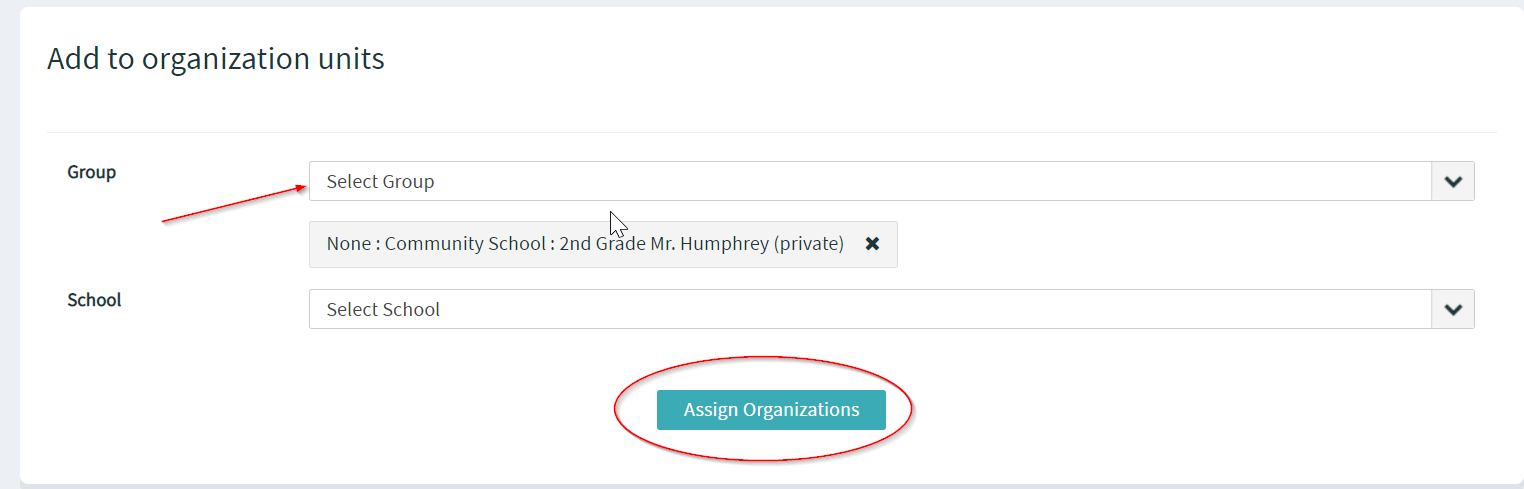This screenshot has height=489, width=1524.
Task: Open the Select Group combo box
Action: 870,182
